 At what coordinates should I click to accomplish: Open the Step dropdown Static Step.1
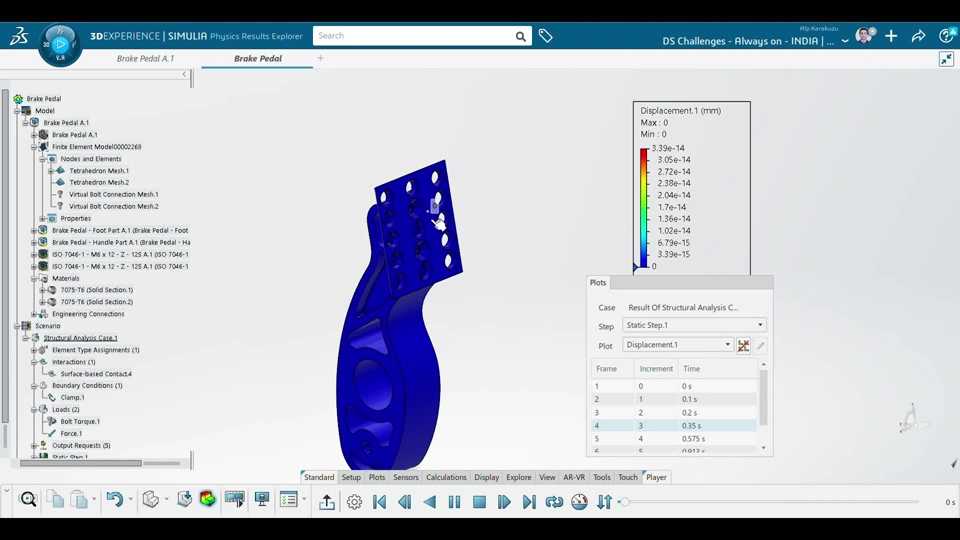694,325
